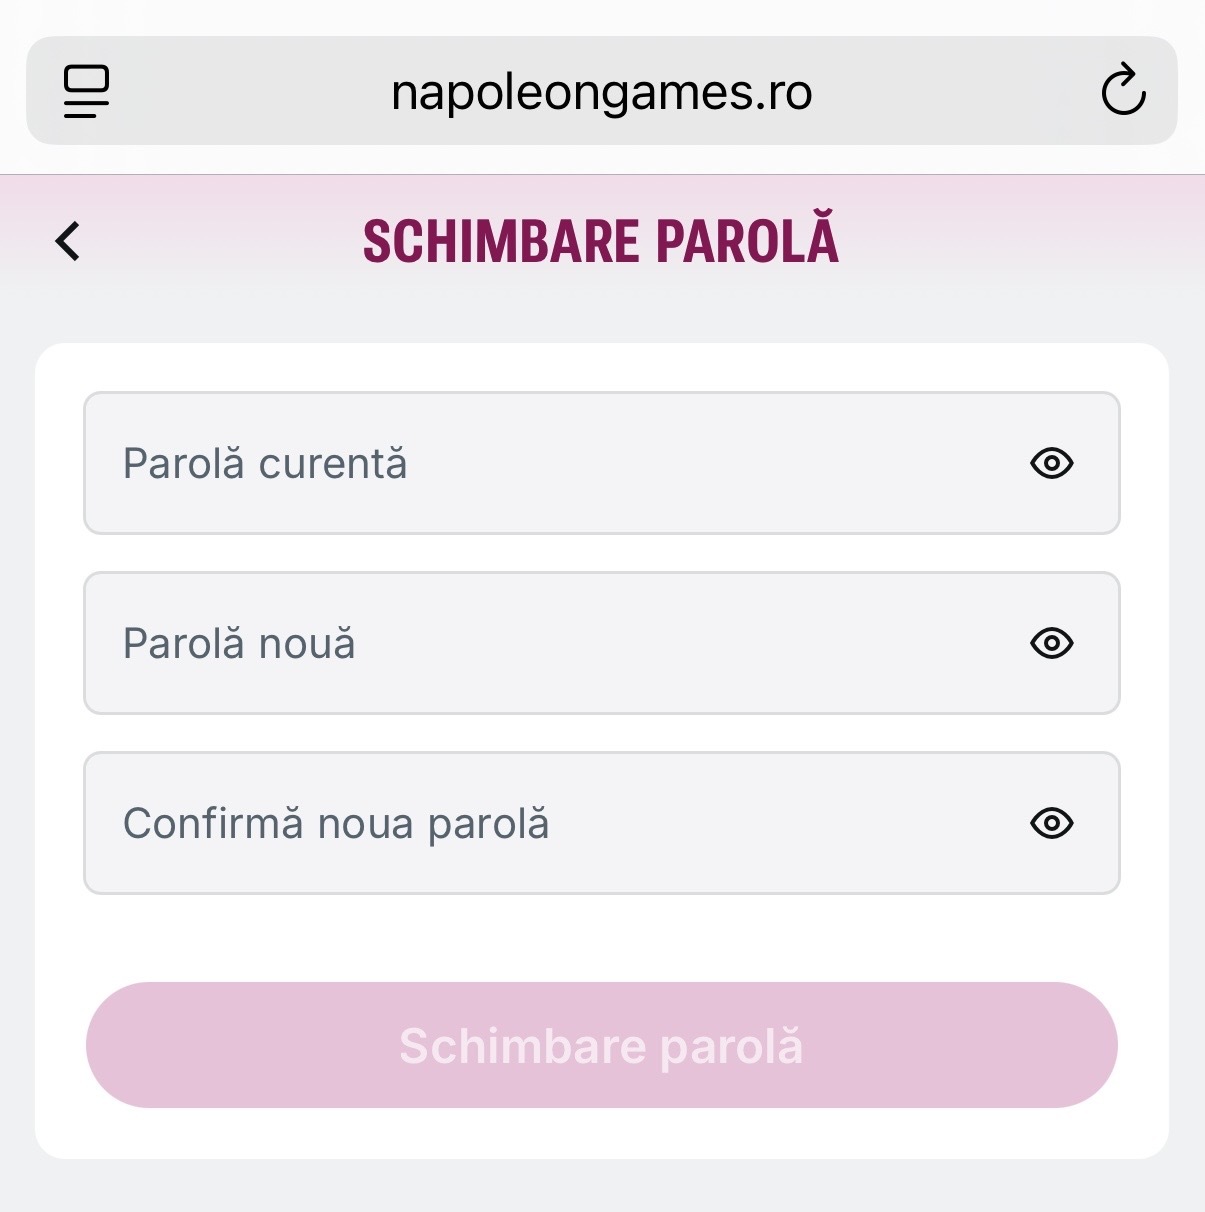
Task: Tap the napoleongames.ro URL text
Action: (x=602, y=93)
